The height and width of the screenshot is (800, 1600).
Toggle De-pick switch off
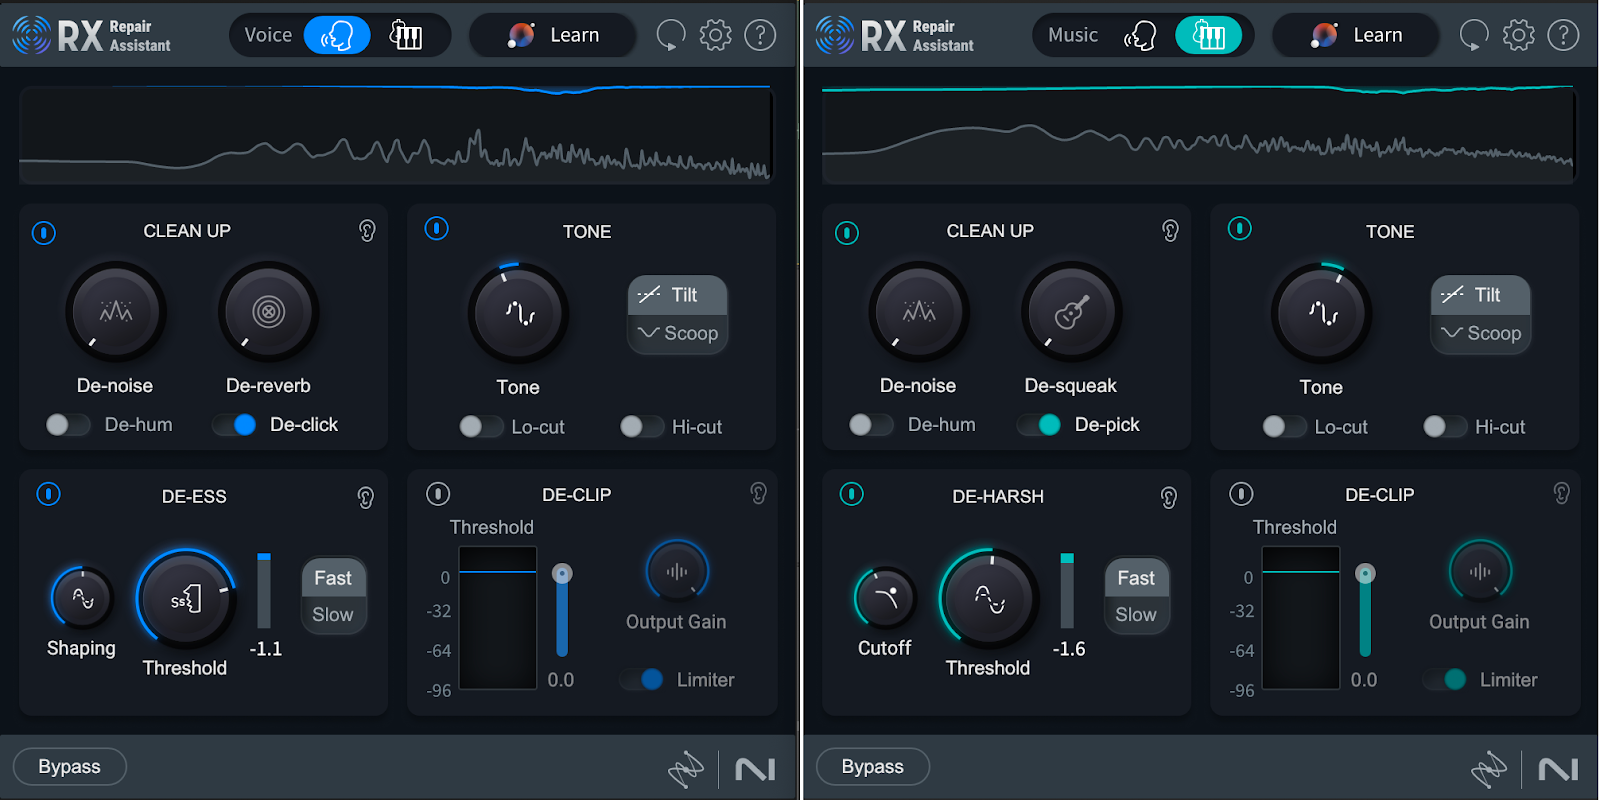tap(1039, 425)
